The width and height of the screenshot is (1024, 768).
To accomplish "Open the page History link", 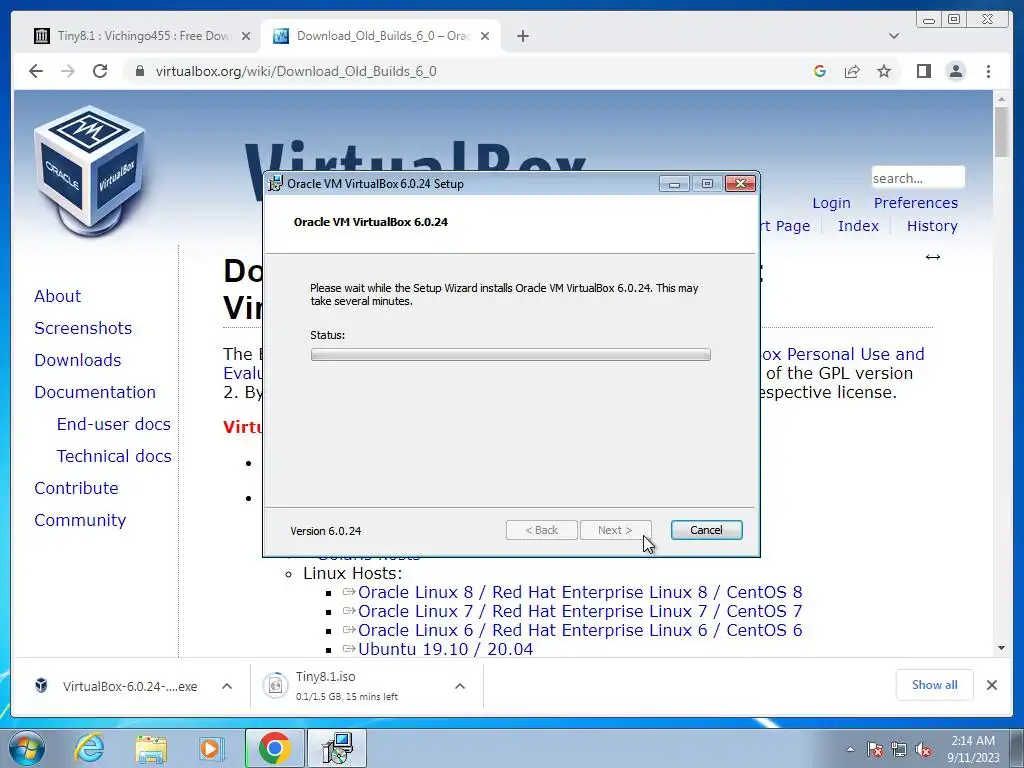I will [932, 226].
